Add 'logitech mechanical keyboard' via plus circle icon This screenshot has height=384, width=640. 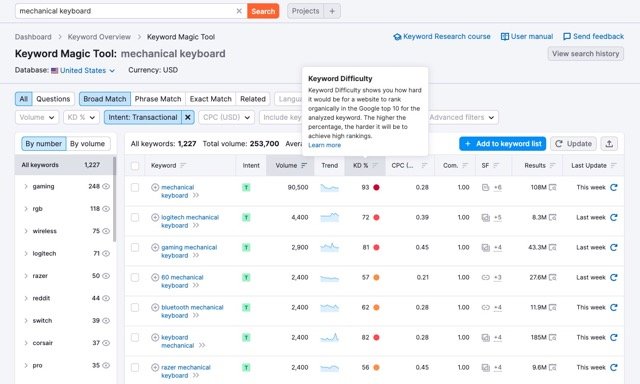tap(155, 218)
